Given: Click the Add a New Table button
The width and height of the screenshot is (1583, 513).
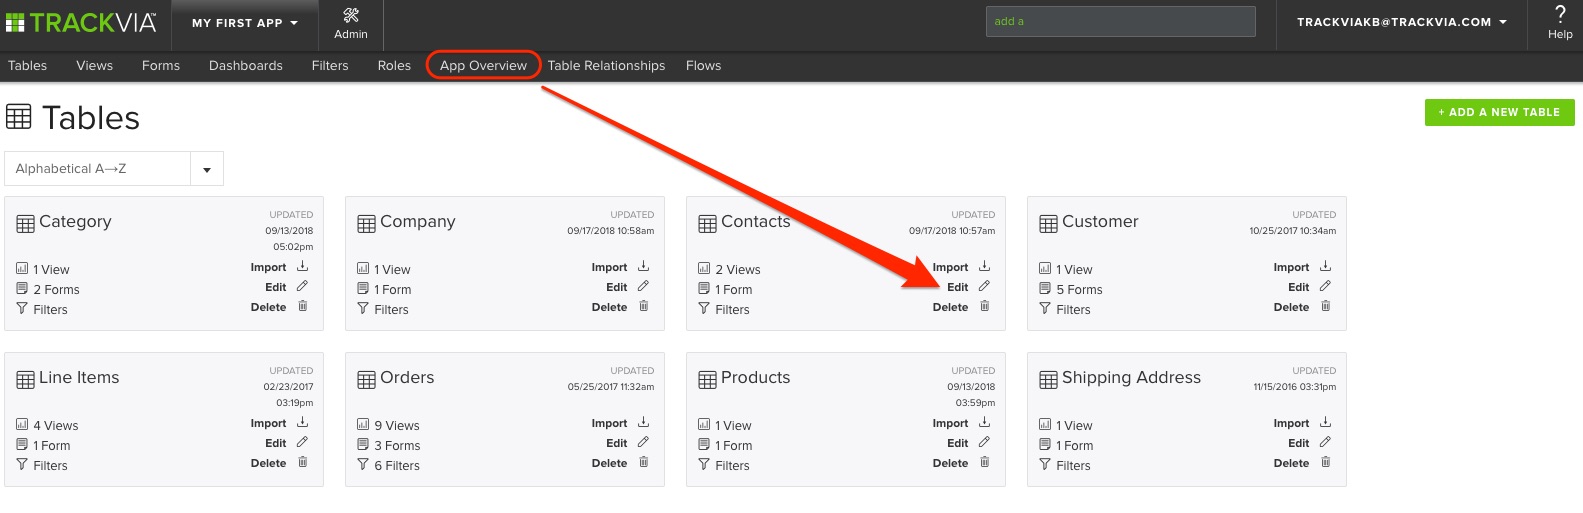Looking at the screenshot, I should coord(1499,112).
